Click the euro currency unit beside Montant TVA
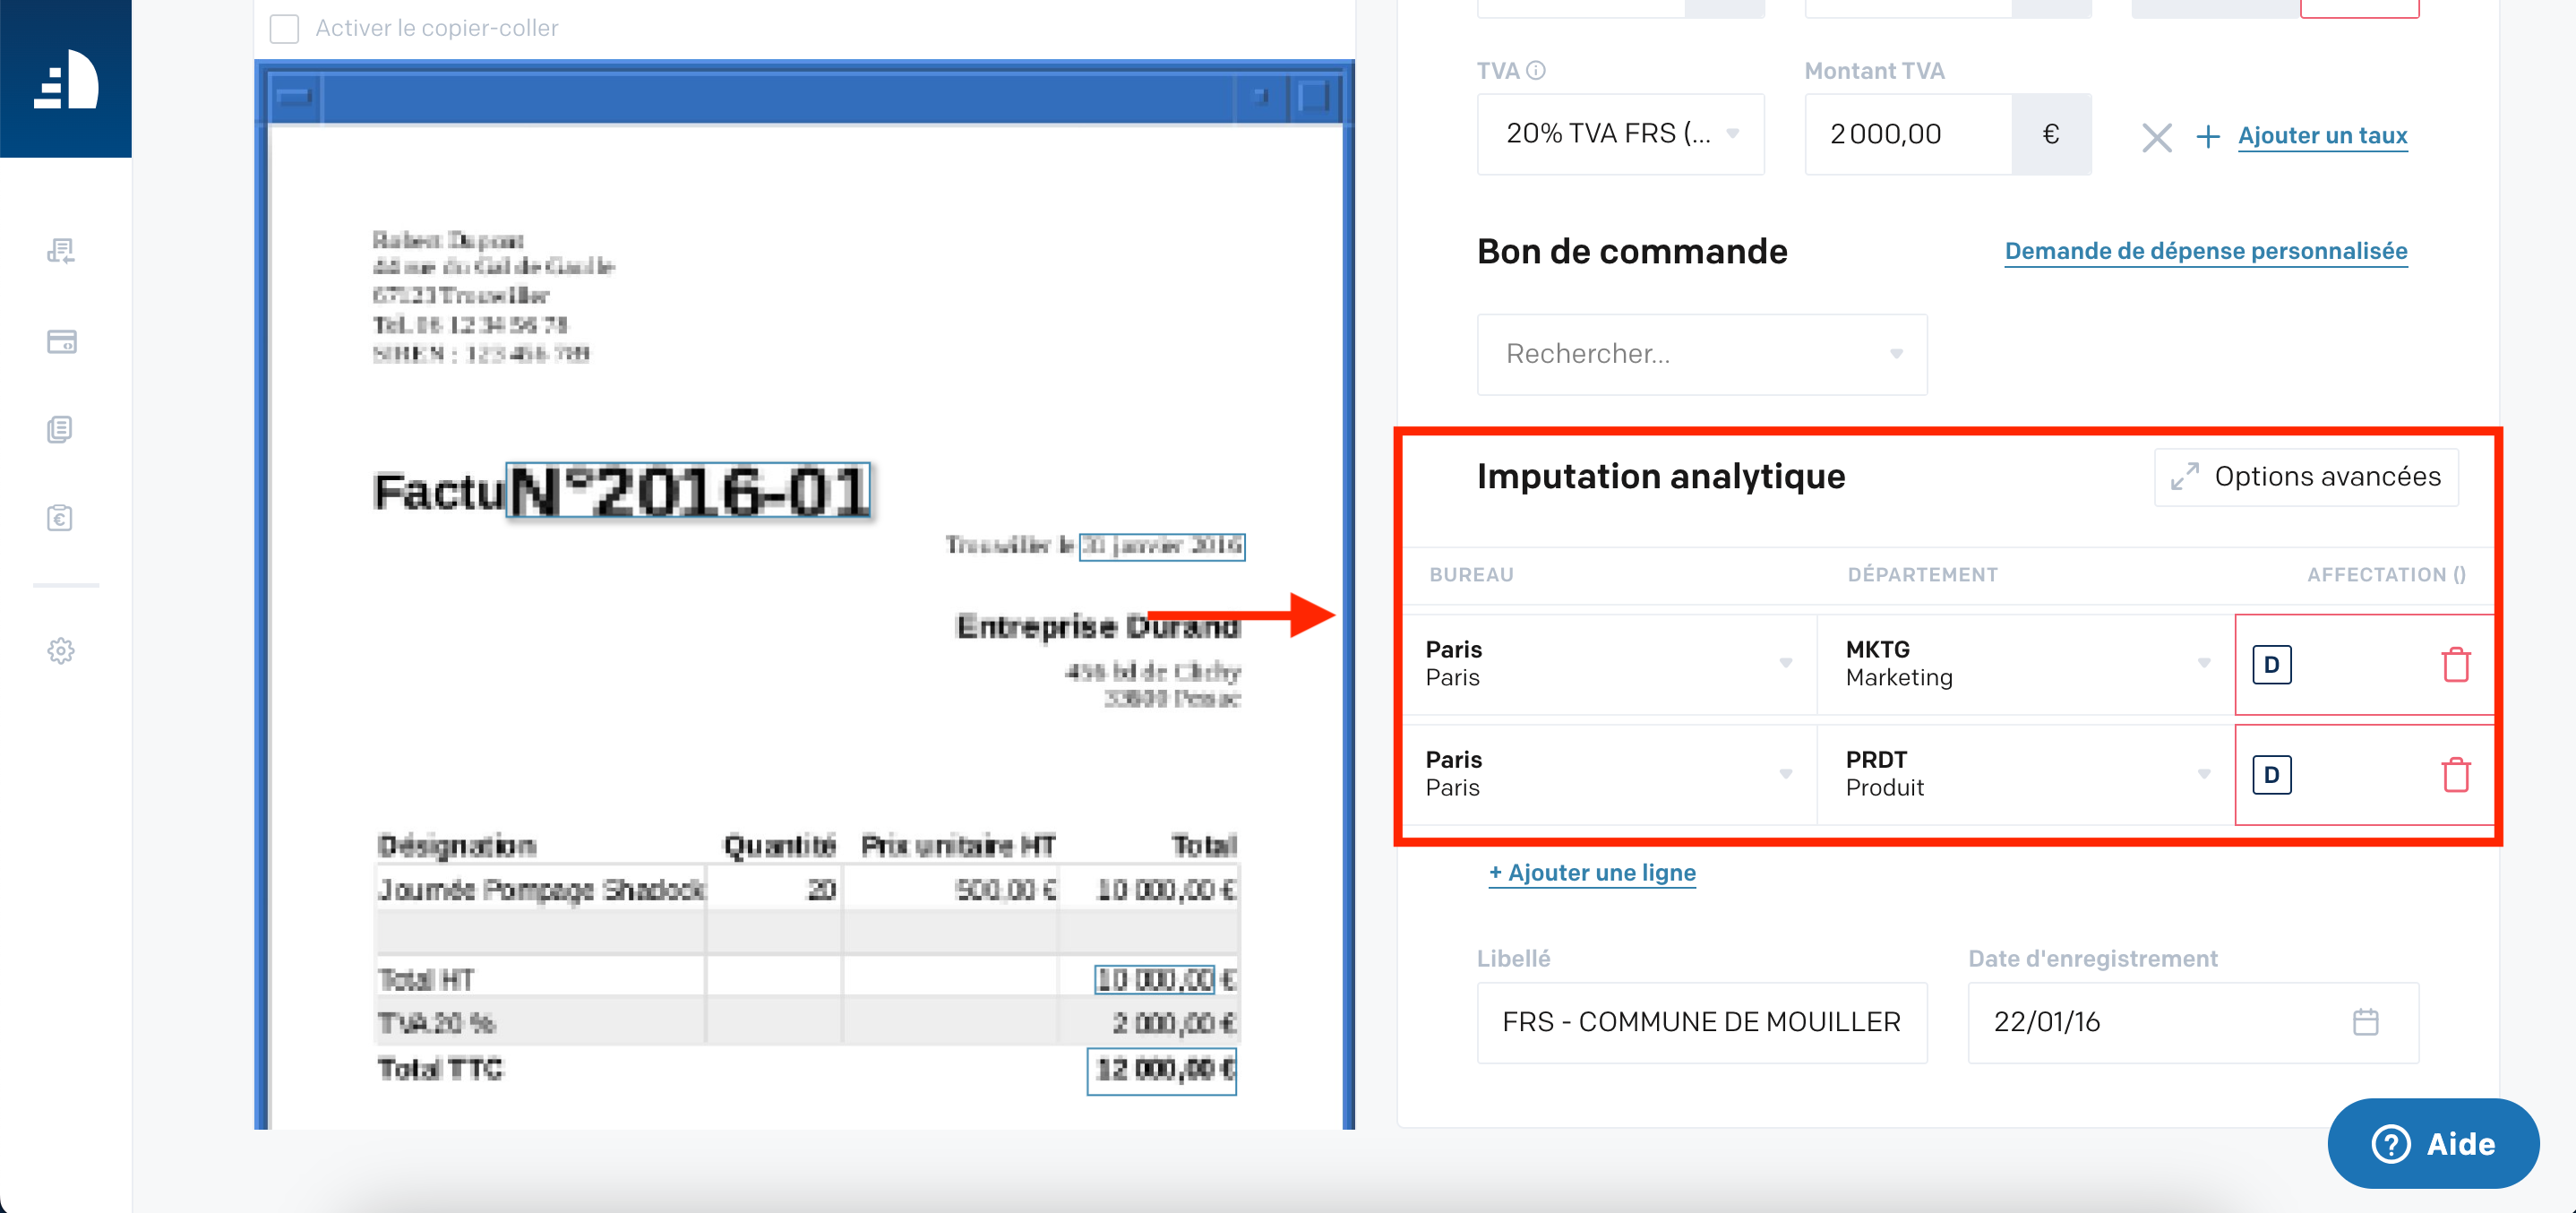The width and height of the screenshot is (2576, 1213). point(2050,134)
